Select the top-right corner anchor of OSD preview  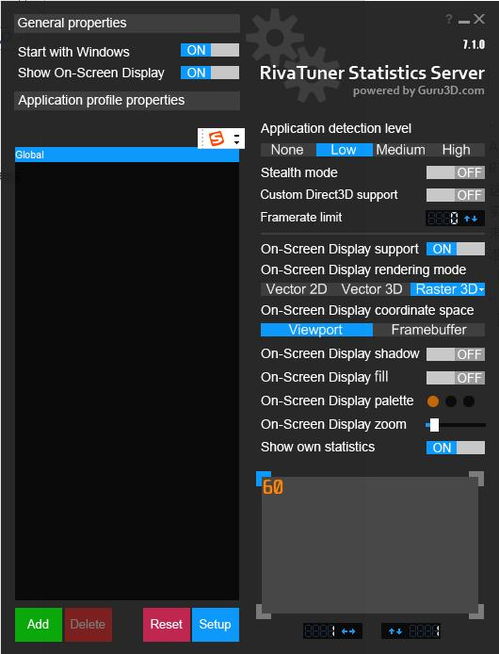[477, 479]
